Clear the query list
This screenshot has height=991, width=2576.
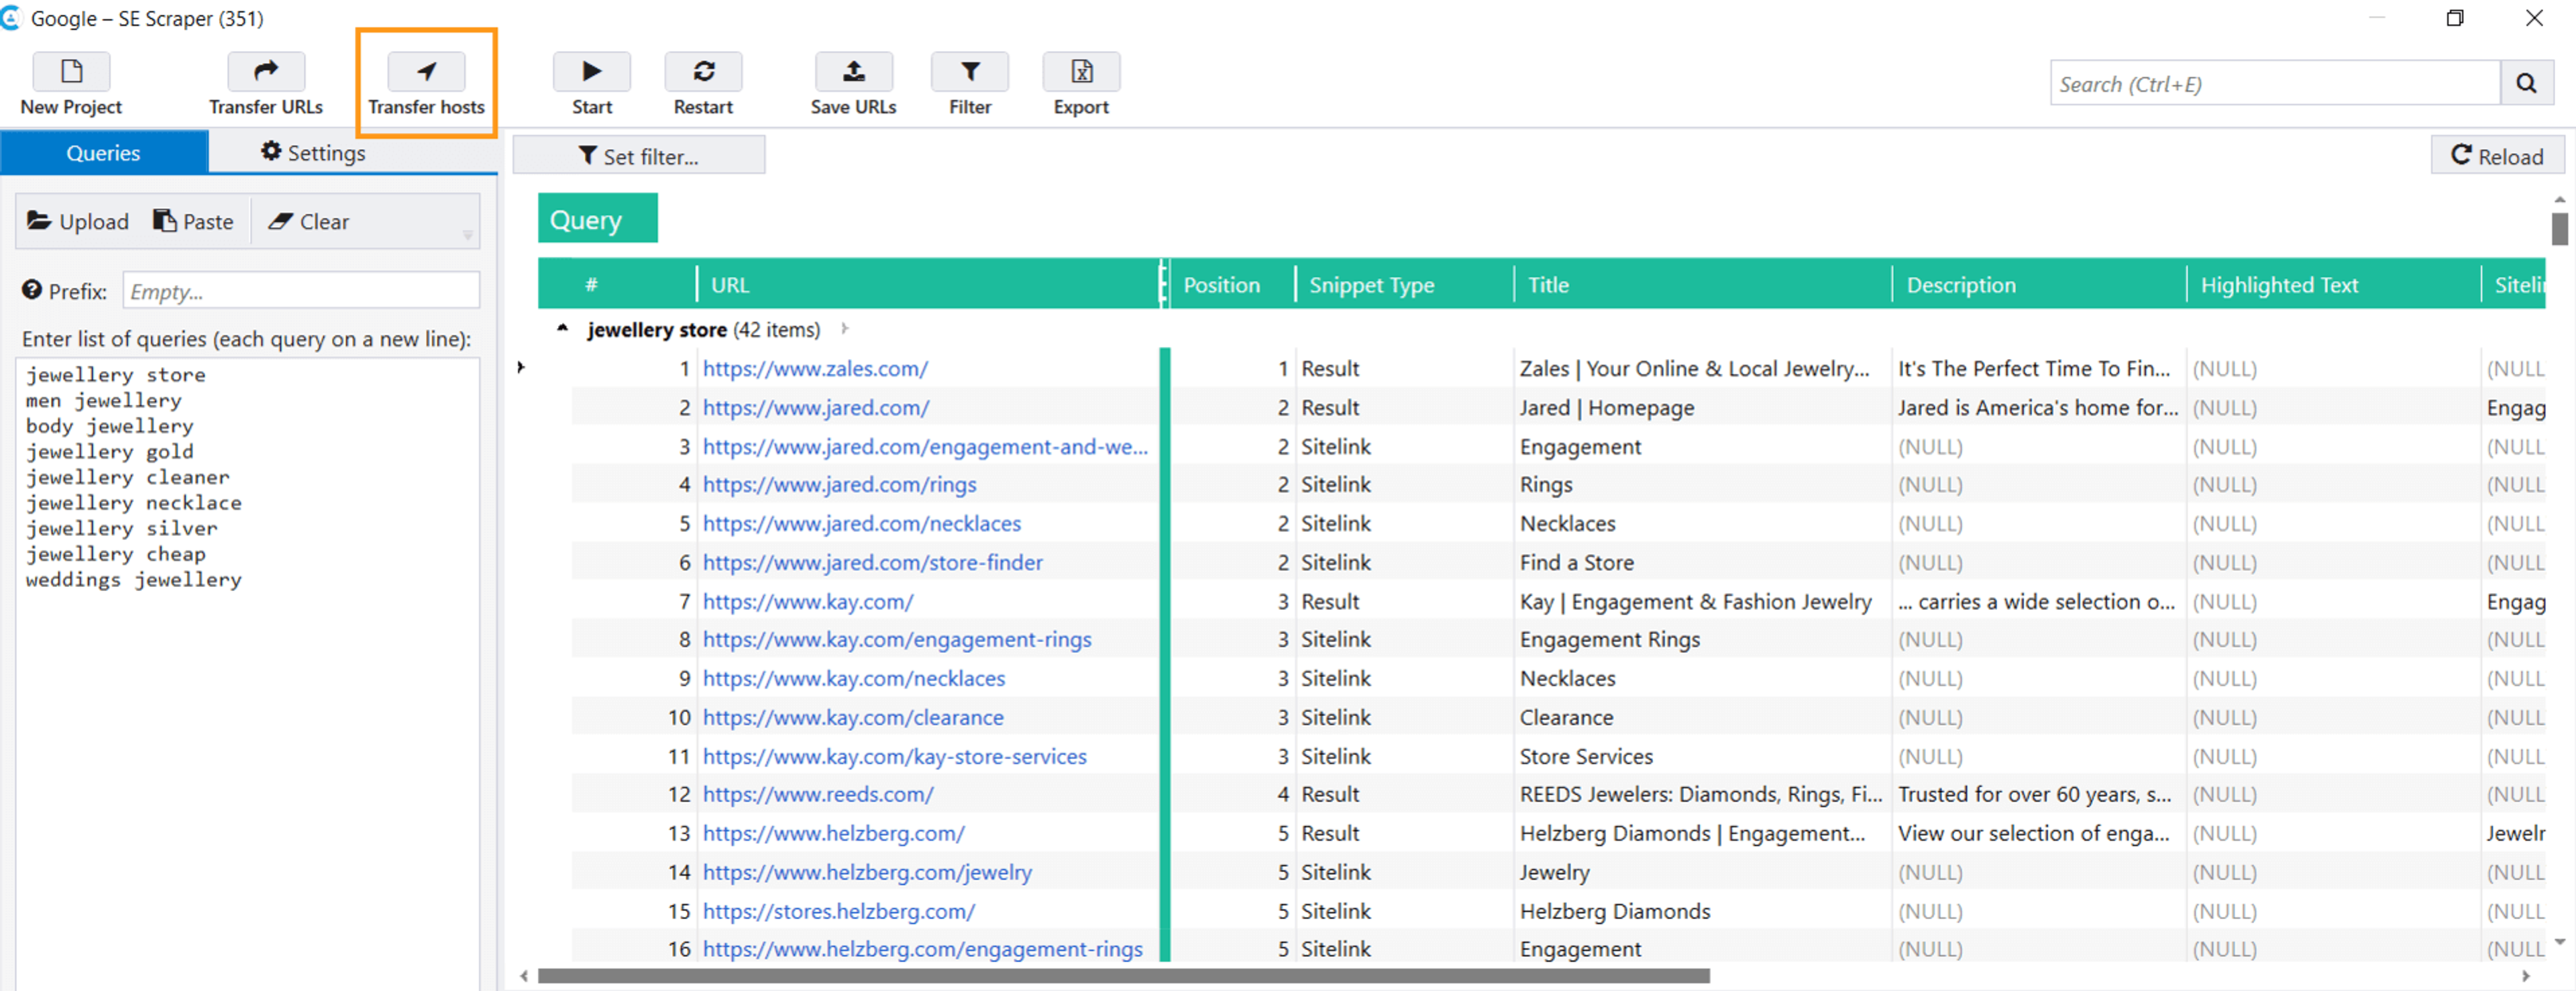[x=308, y=221]
